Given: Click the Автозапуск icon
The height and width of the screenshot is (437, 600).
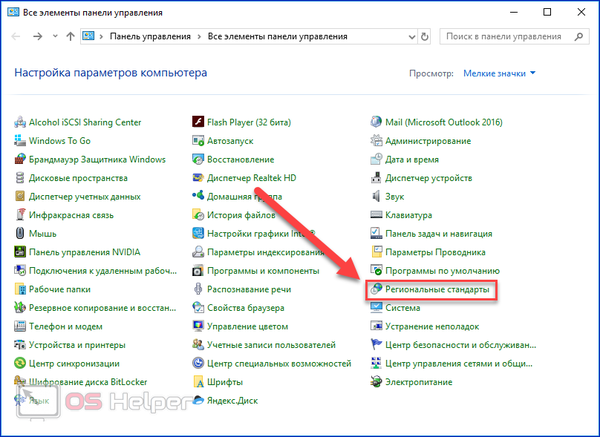Looking at the screenshot, I should coord(198,141).
